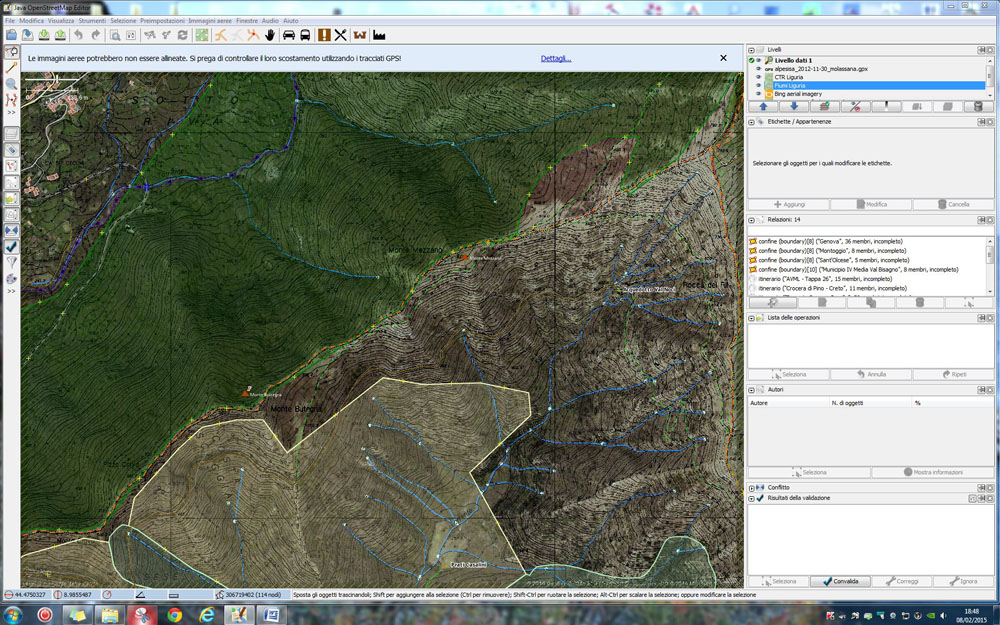Click the move layer up arrow button
Screen dimensions: 1000x625
coord(763,106)
